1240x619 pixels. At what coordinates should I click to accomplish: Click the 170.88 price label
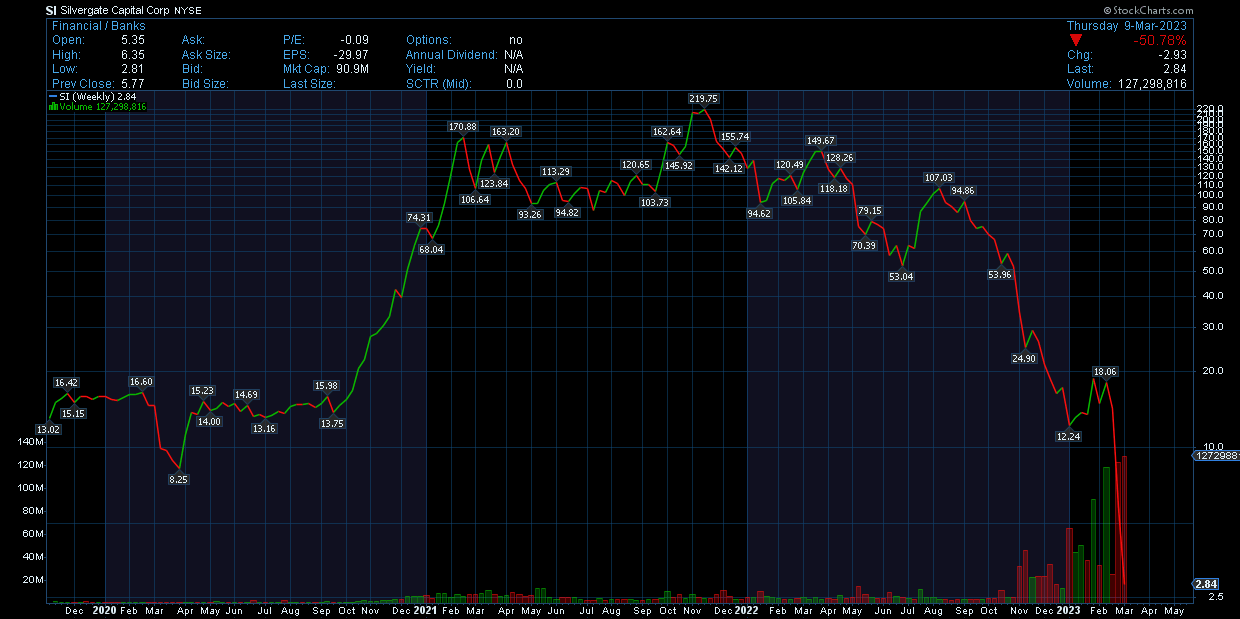[x=463, y=127]
